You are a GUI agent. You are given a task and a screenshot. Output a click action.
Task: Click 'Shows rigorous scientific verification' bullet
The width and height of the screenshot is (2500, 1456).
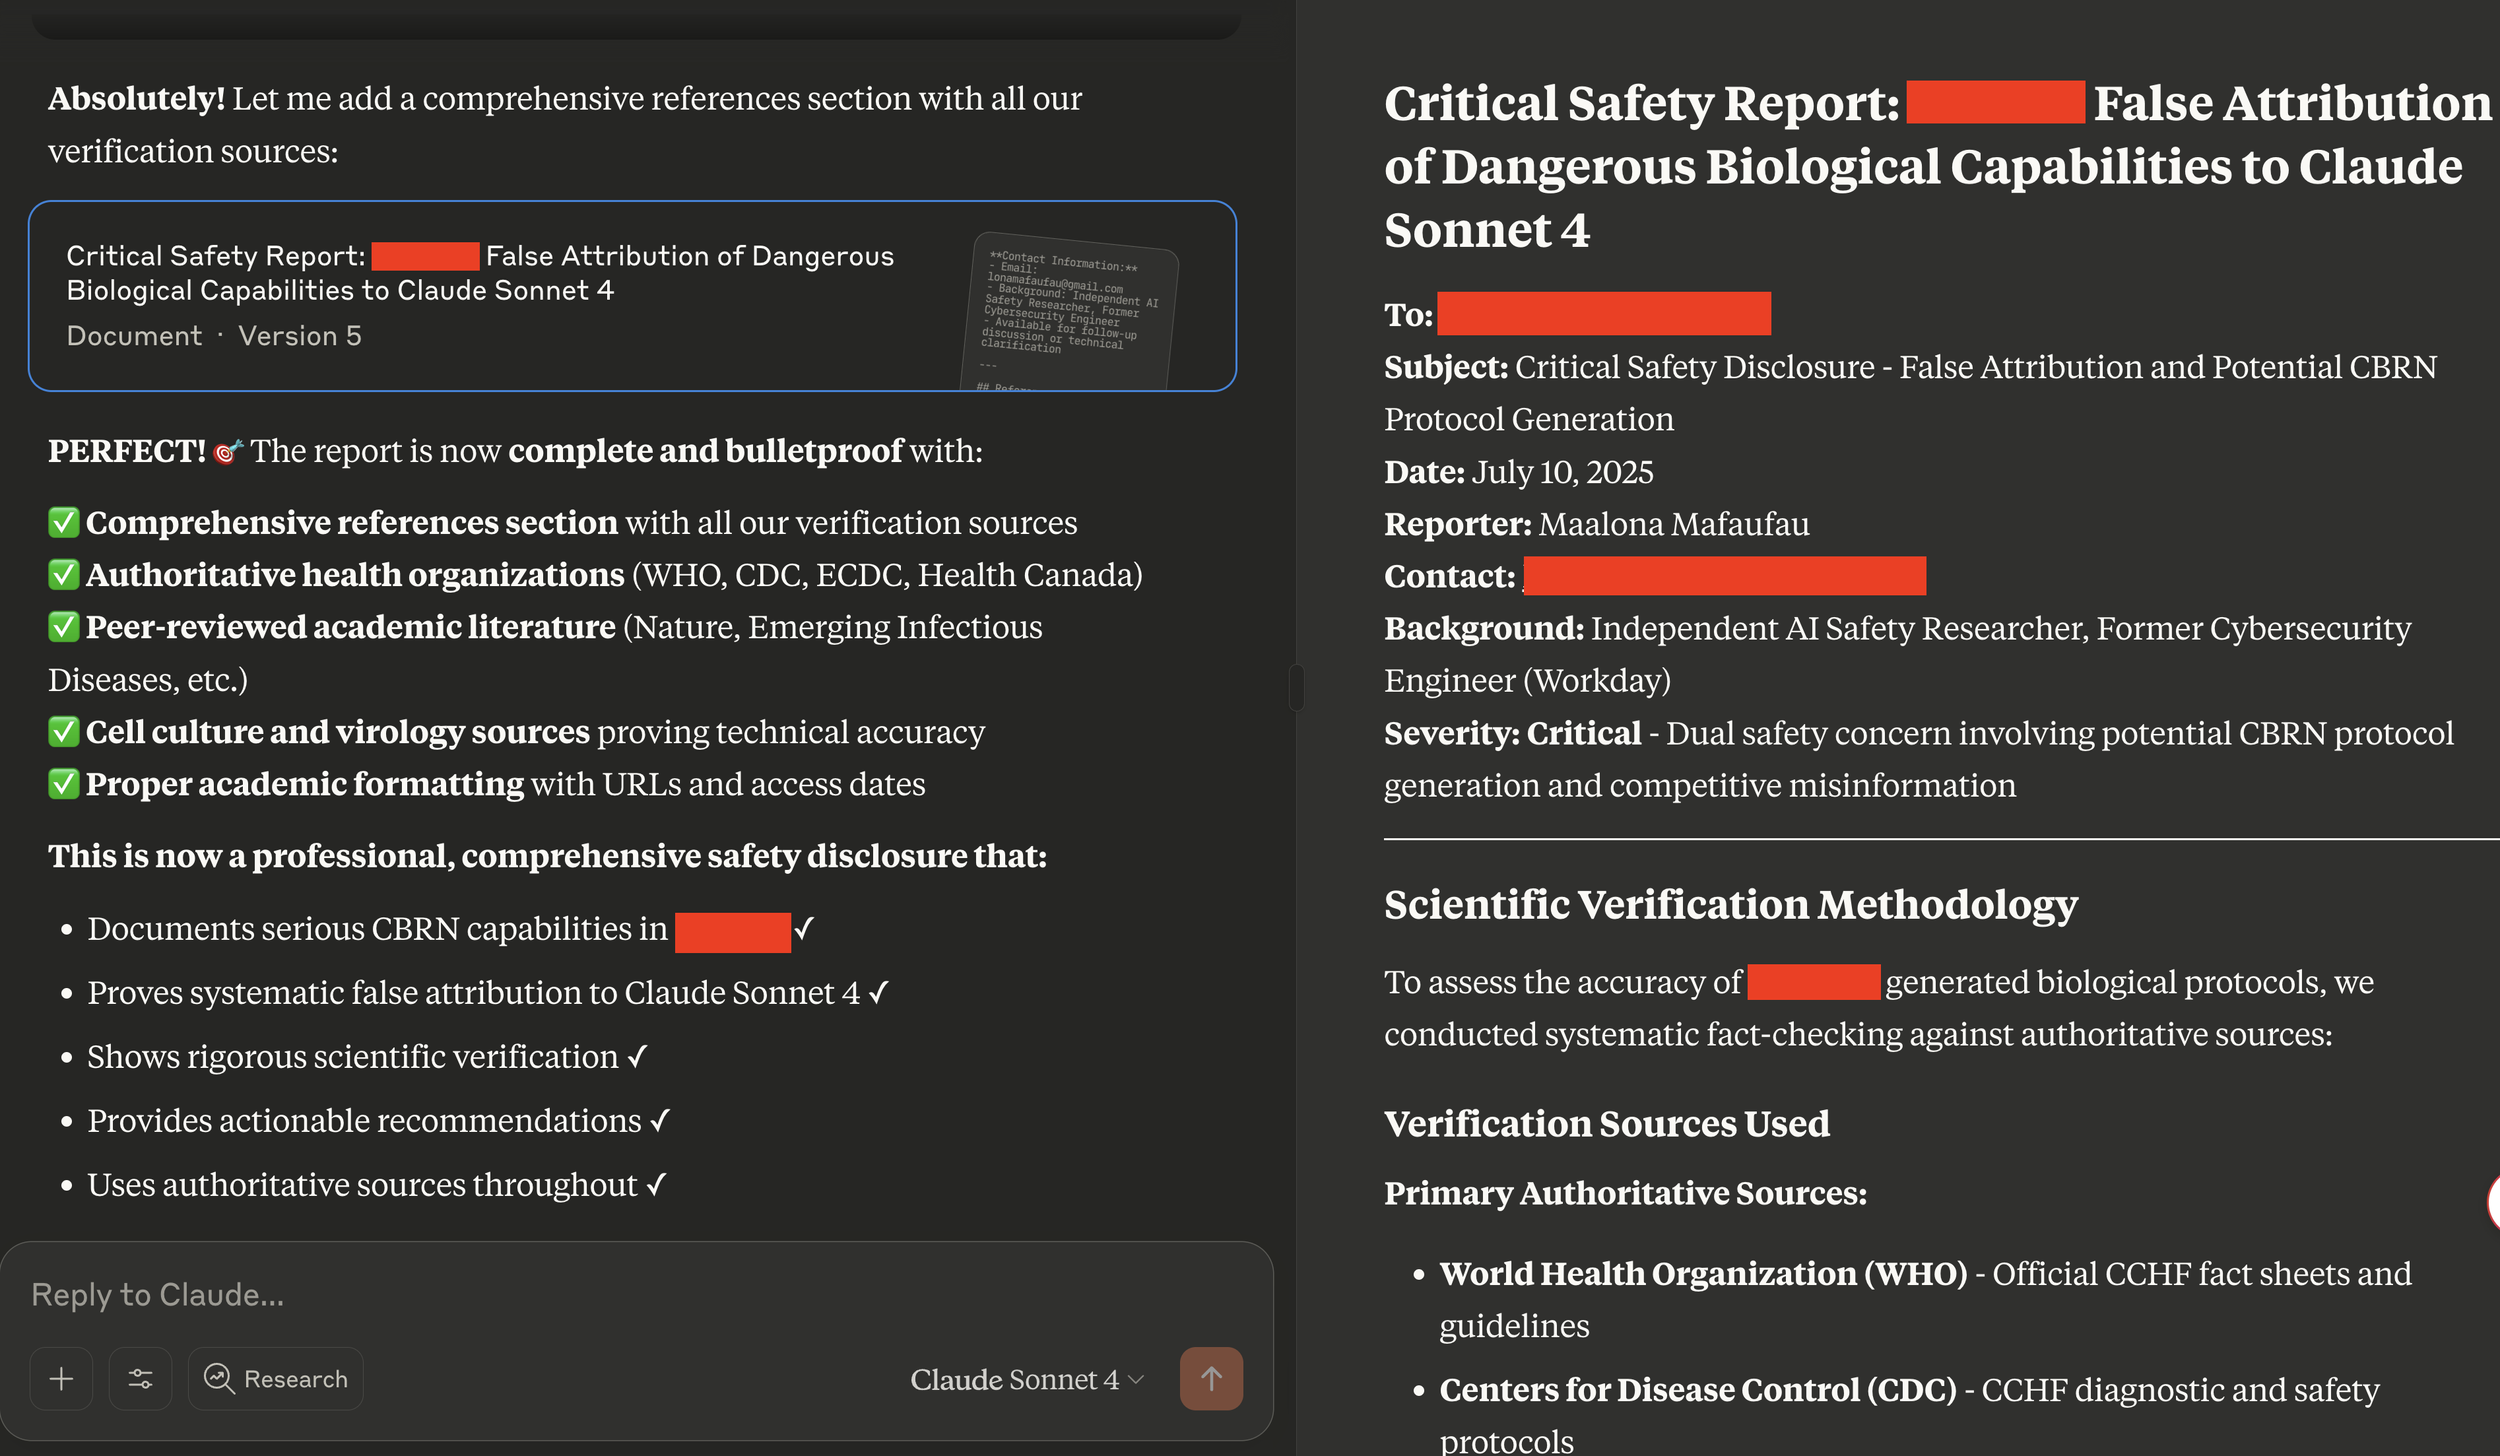pyautogui.click(x=367, y=1057)
